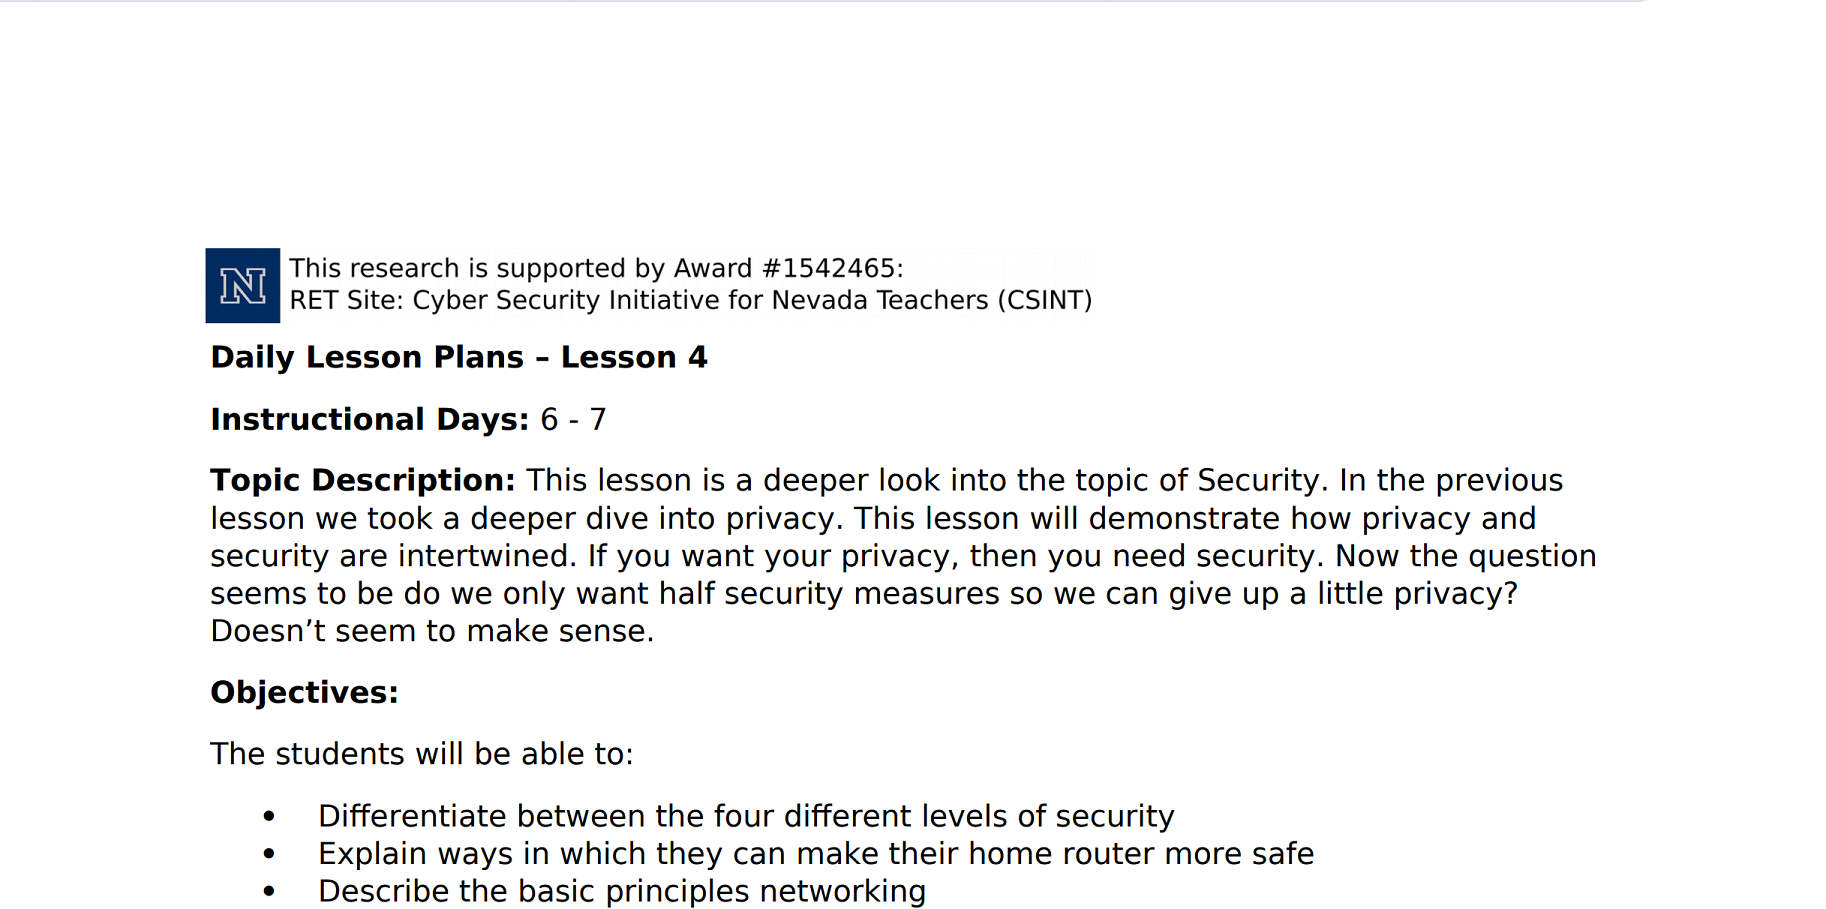Click the blue Nevada N logo

click(x=242, y=286)
